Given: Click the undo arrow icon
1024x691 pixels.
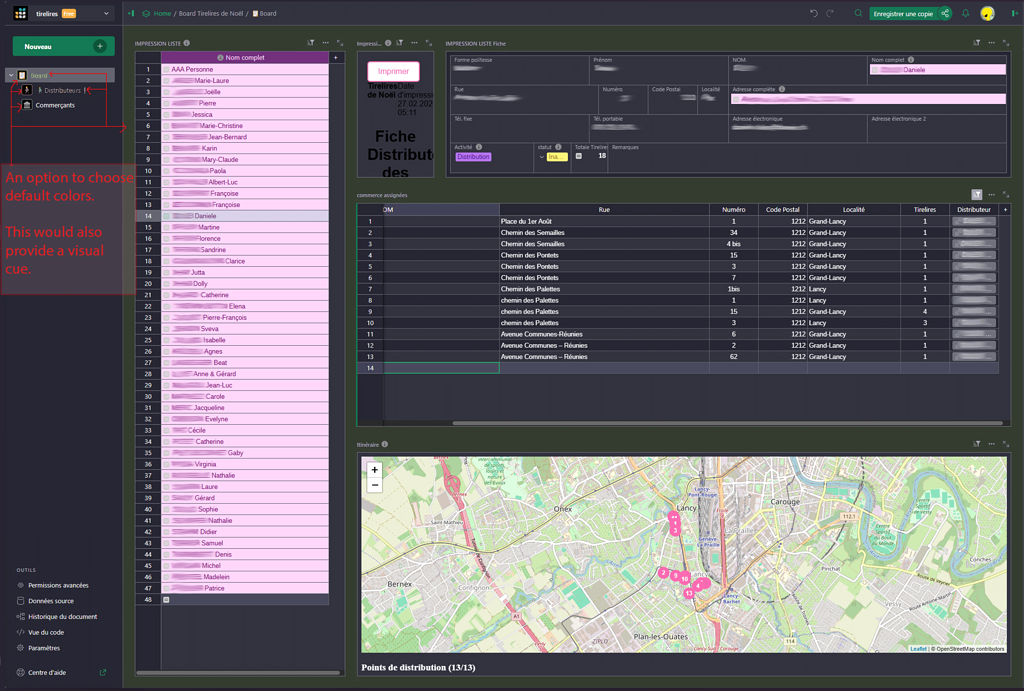Looking at the screenshot, I should tap(813, 14).
